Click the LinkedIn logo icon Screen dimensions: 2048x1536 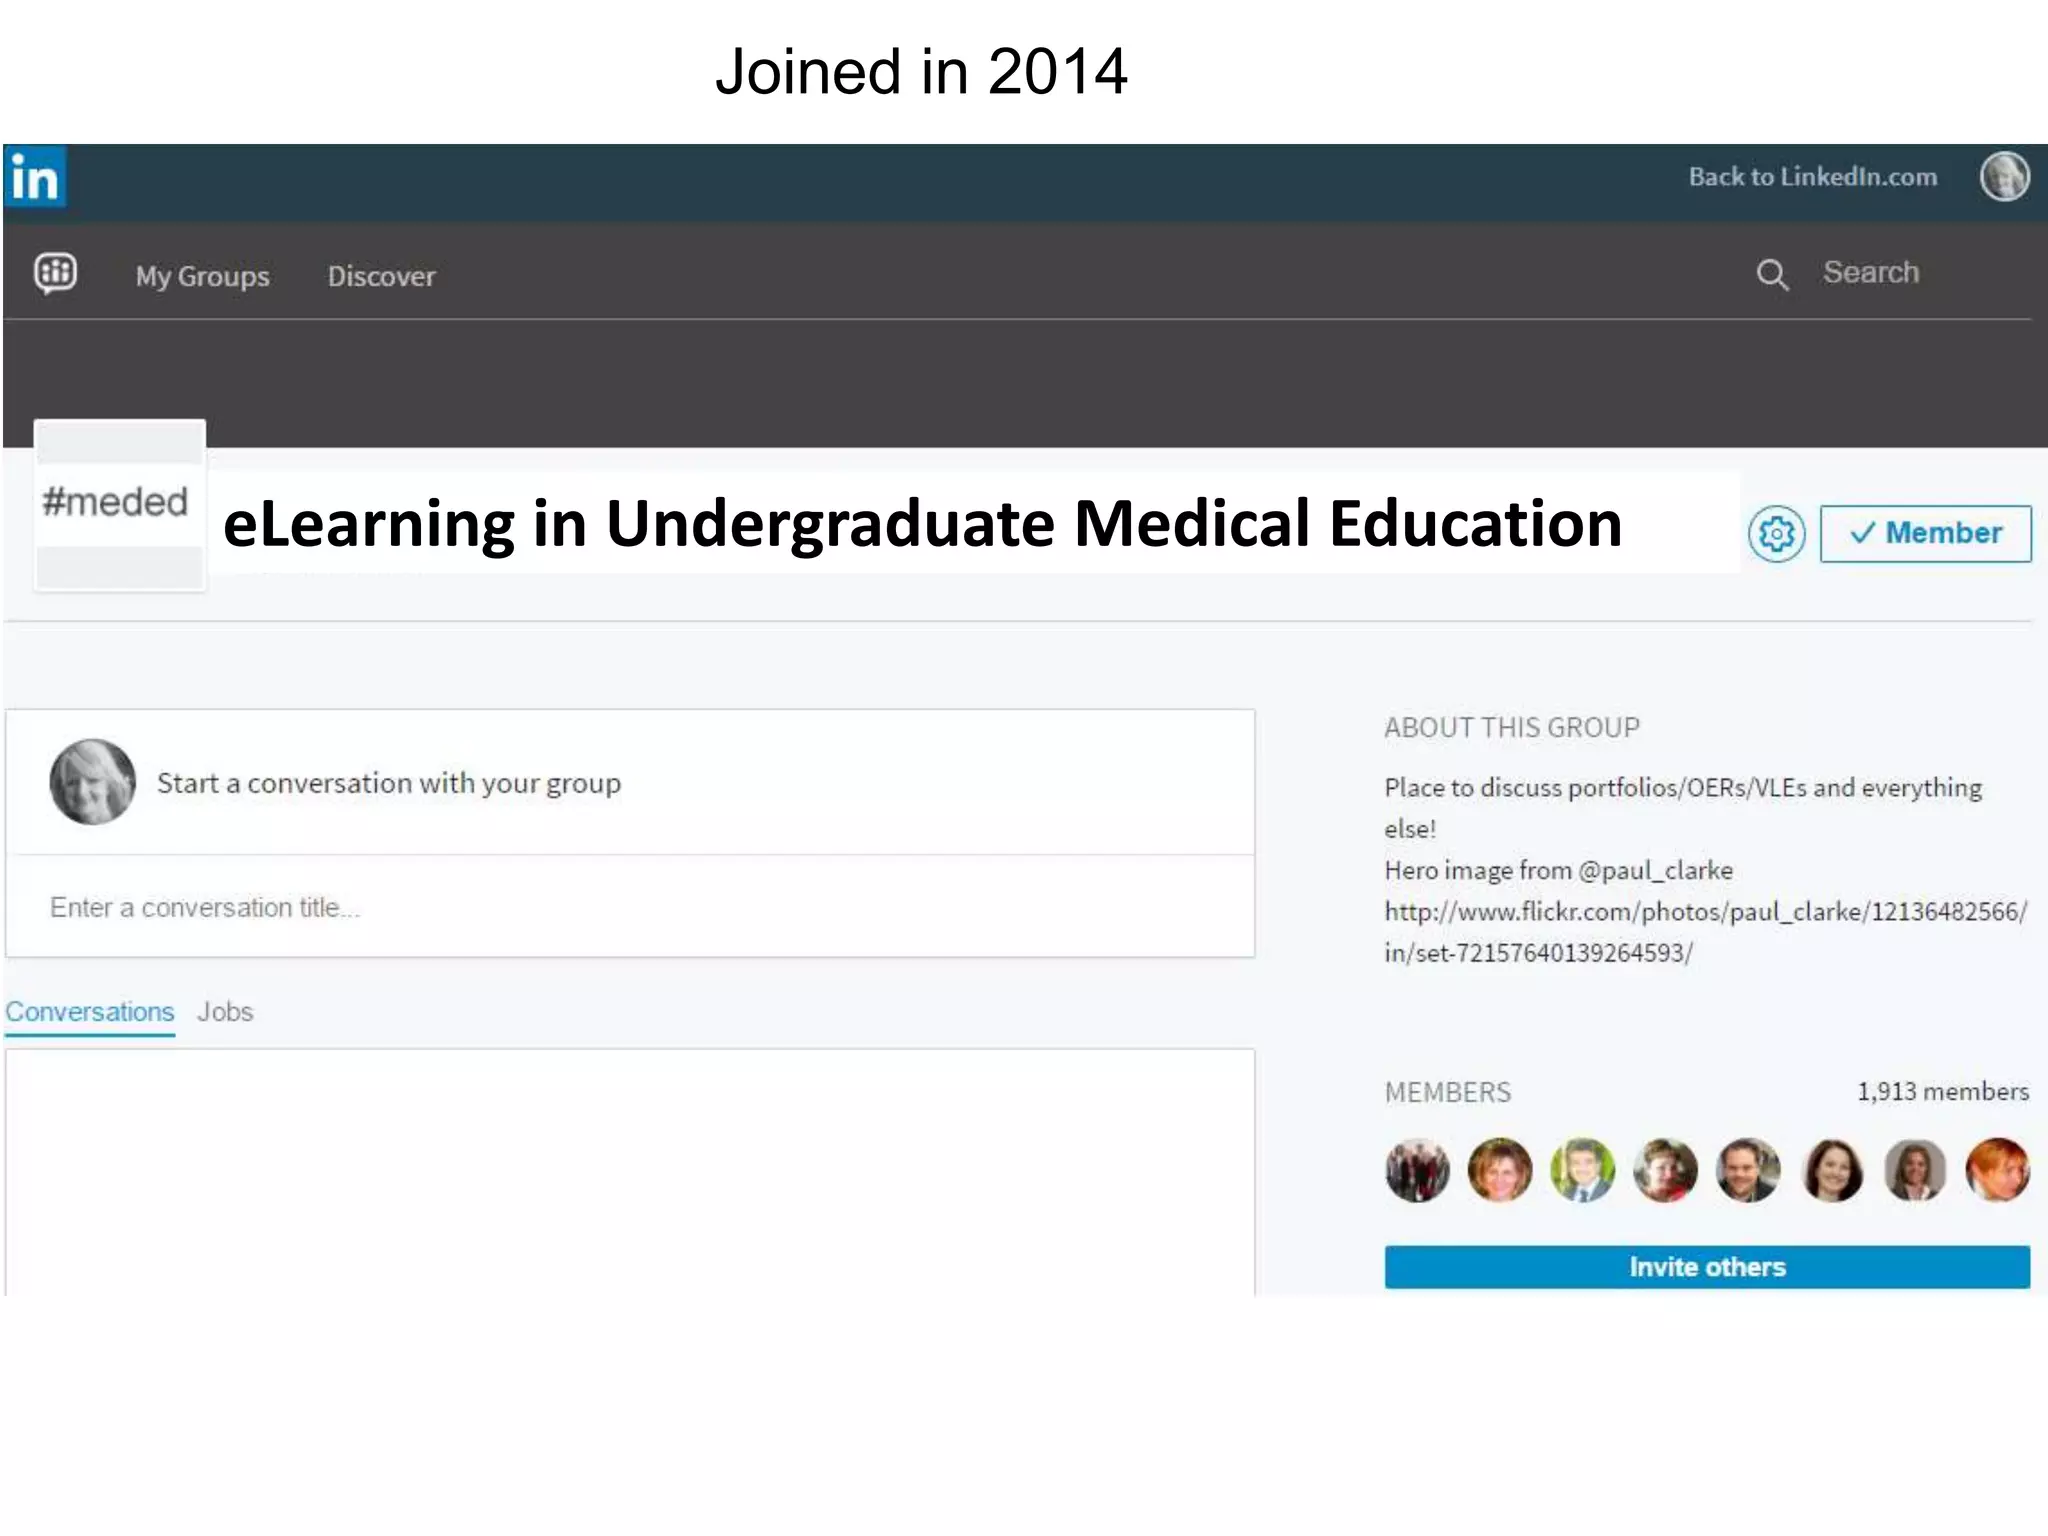click(35, 177)
